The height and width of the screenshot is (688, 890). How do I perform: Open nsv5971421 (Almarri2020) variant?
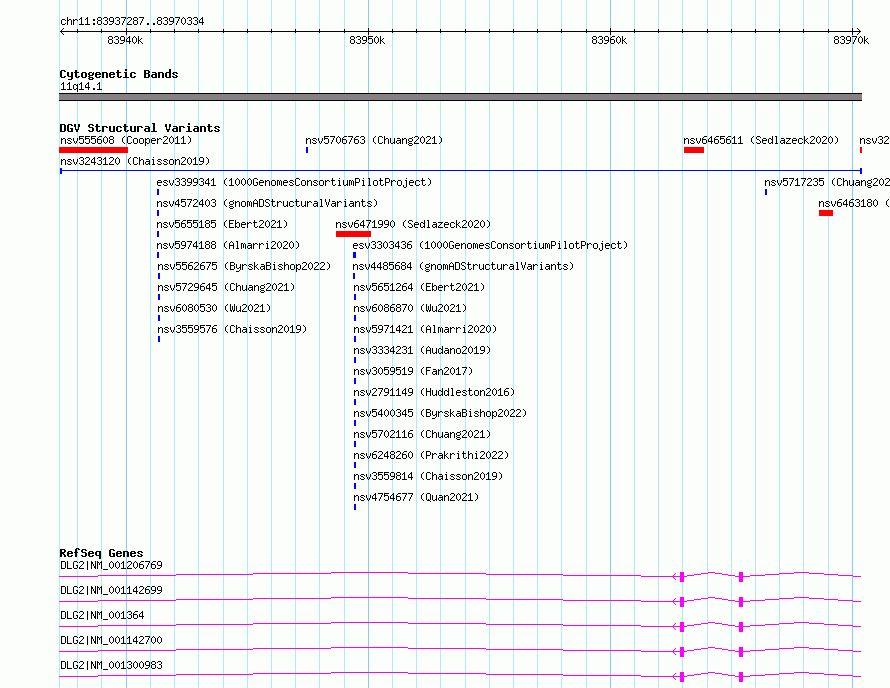[x=425, y=329]
